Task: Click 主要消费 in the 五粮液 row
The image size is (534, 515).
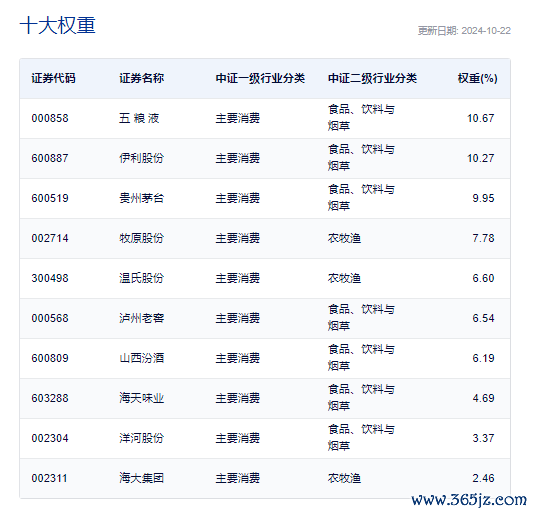Action: [x=238, y=119]
